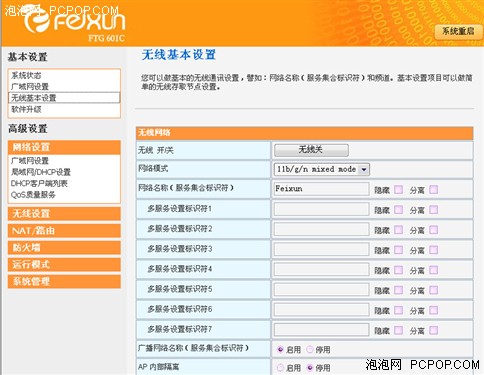Expand the NAT/路由 menu section
Screen dimensions: 484x375
pyautogui.click(x=64, y=231)
